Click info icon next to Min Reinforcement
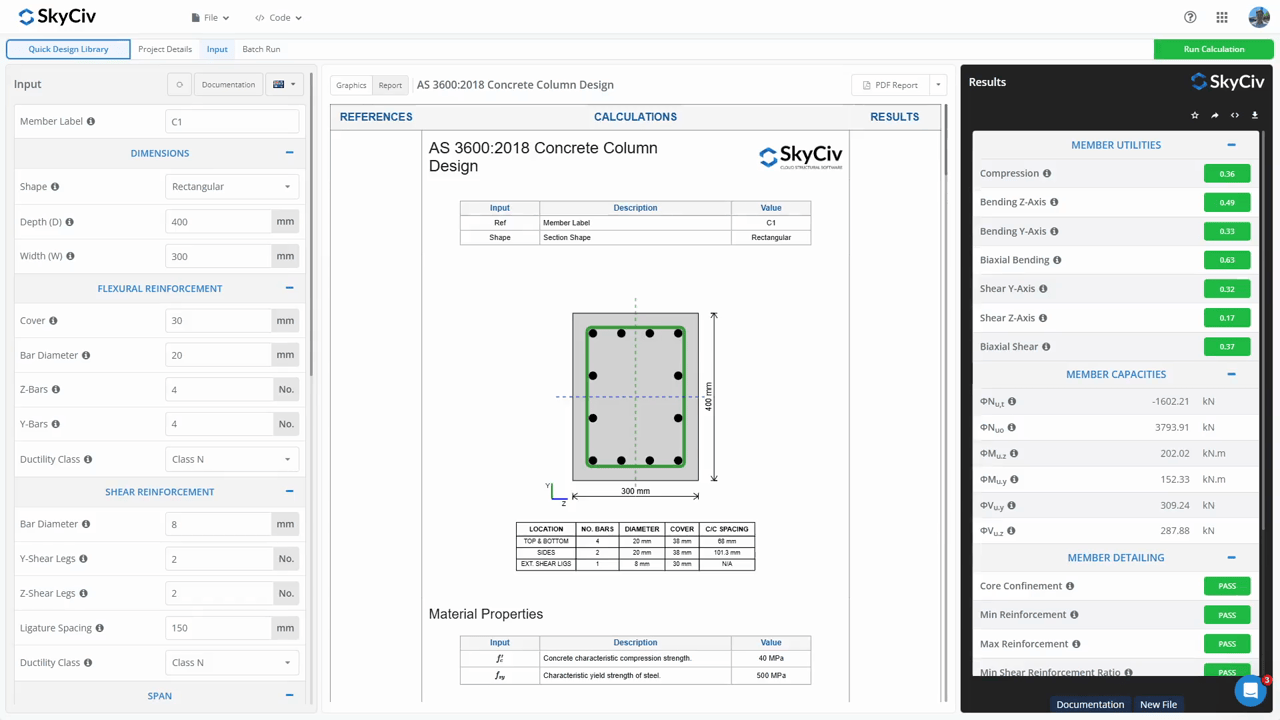This screenshot has width=1280, height=720. pos(1075,615)
